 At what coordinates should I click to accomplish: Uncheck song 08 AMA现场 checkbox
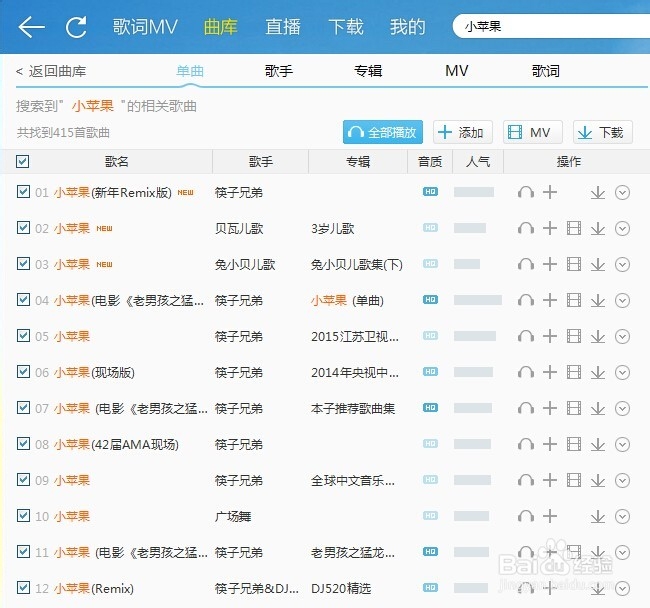(x=23, y=443)
